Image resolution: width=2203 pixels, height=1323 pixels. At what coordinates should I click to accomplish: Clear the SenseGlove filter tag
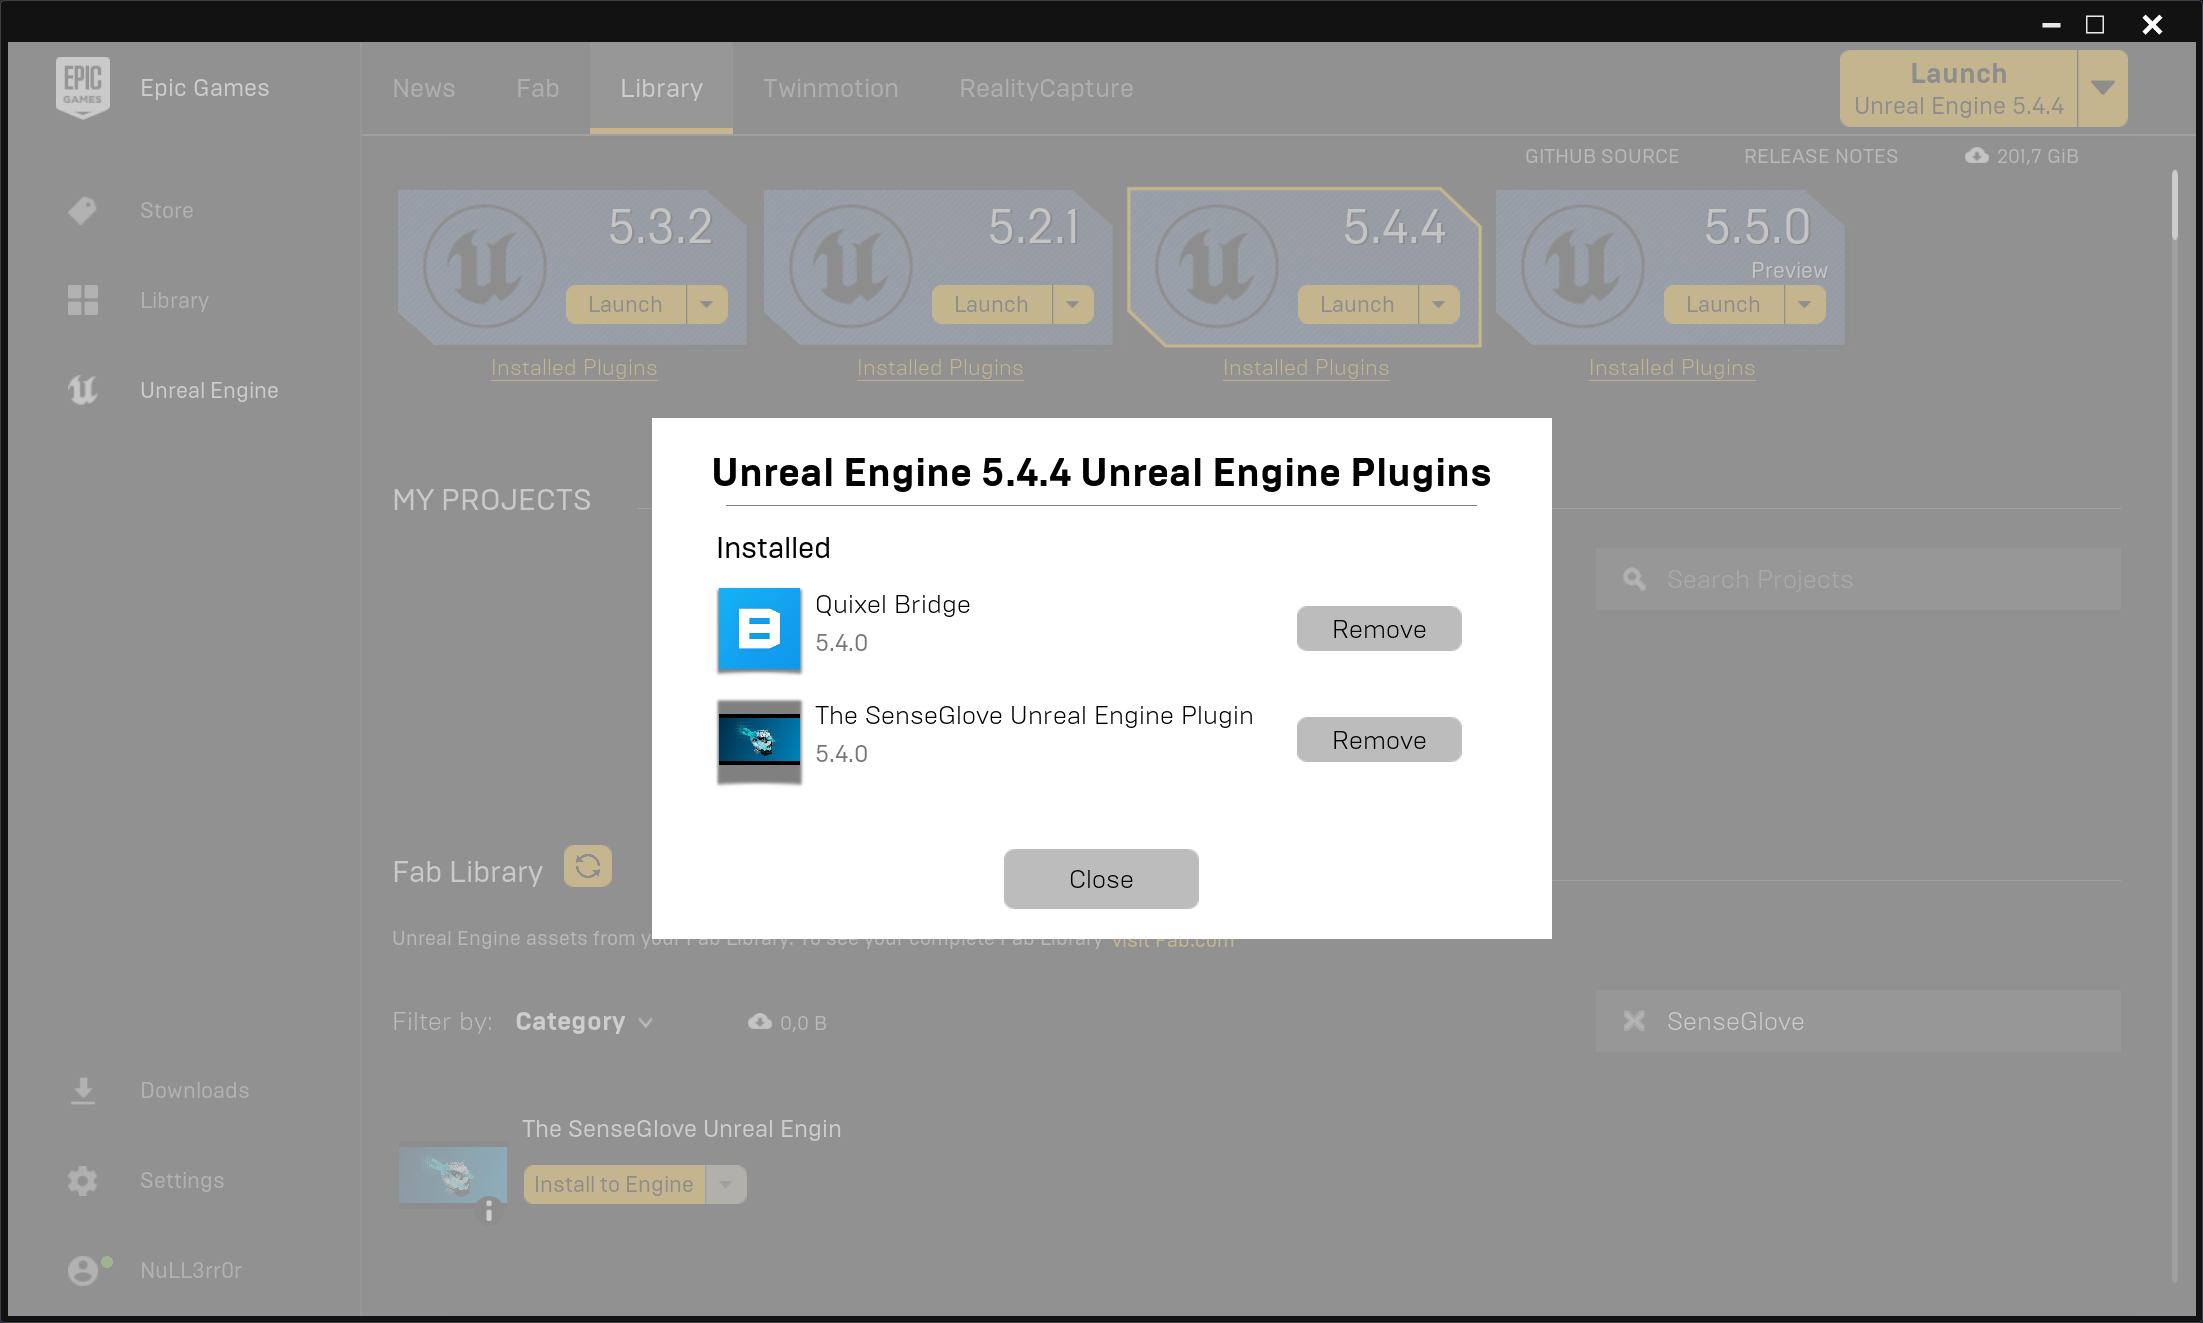pos(1634,1020)
